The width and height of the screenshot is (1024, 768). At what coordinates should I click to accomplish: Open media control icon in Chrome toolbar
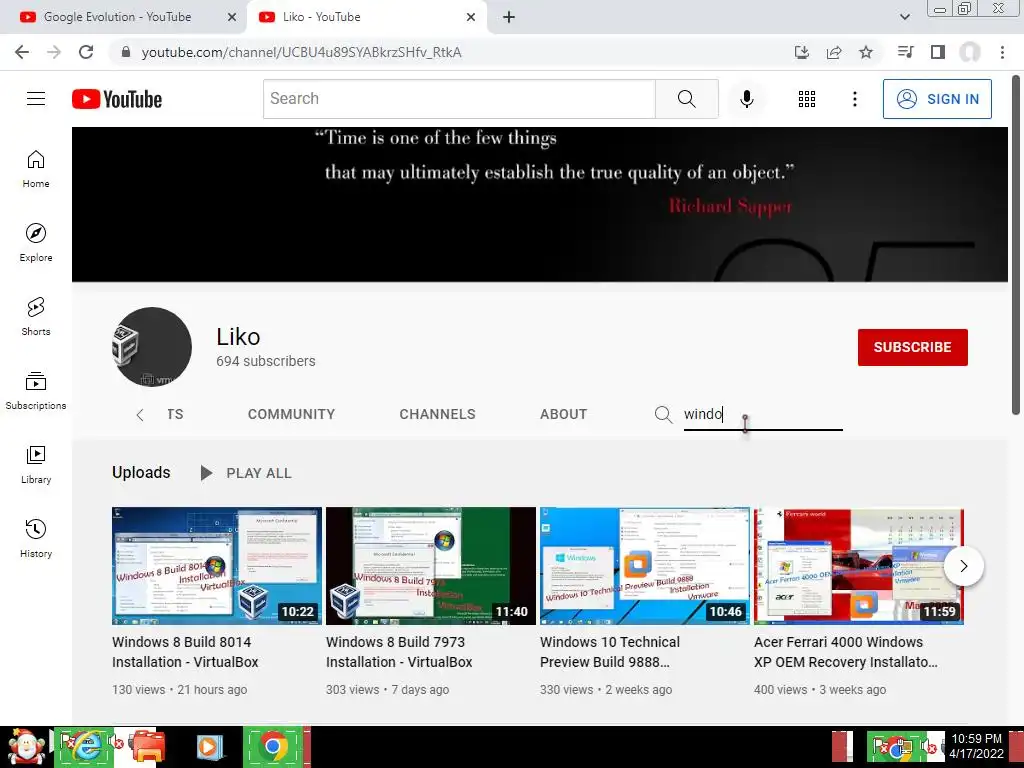click(906, 52)
